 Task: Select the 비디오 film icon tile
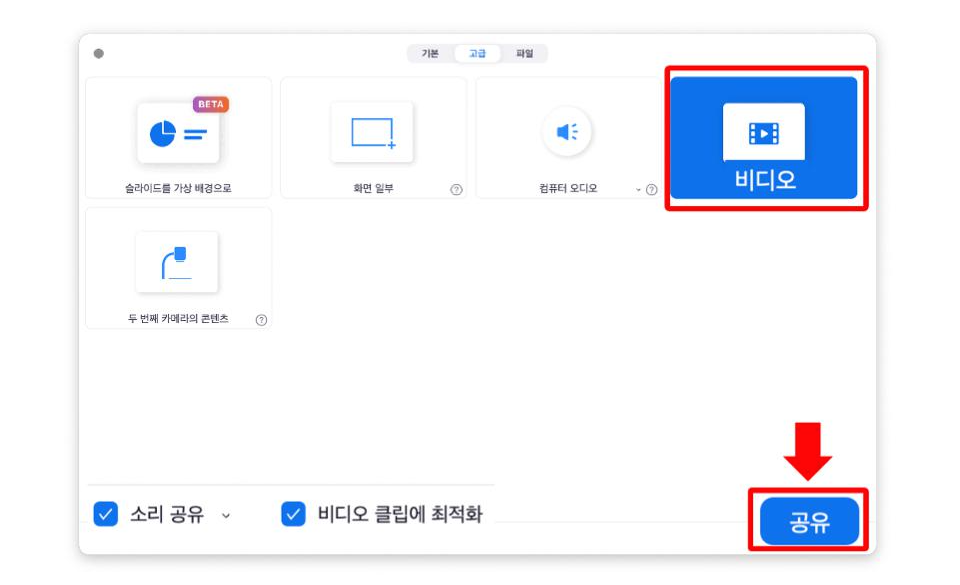point(763,137)
